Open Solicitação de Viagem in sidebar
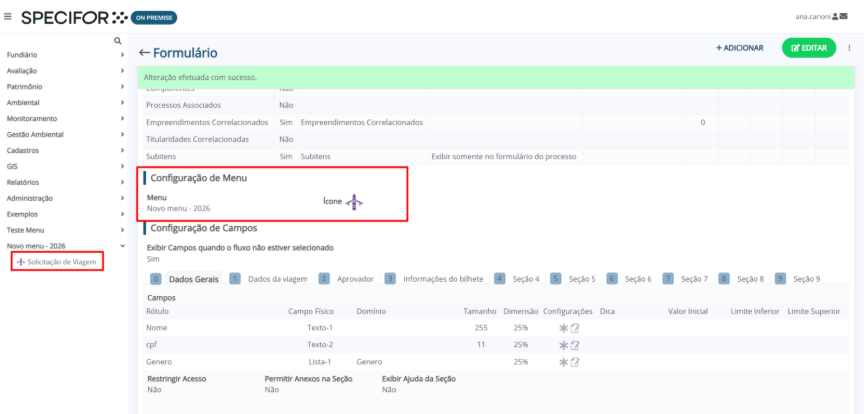The width and height of the screenshot is (864, 414). [57, 262]
